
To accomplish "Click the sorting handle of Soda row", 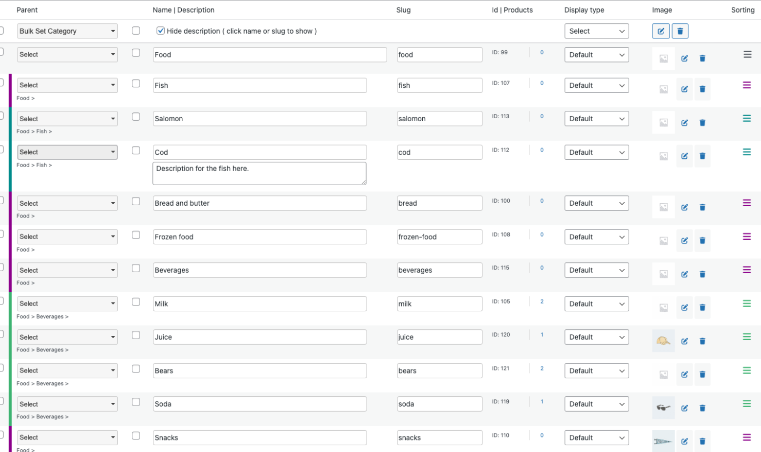I will [x=747, y=403].
